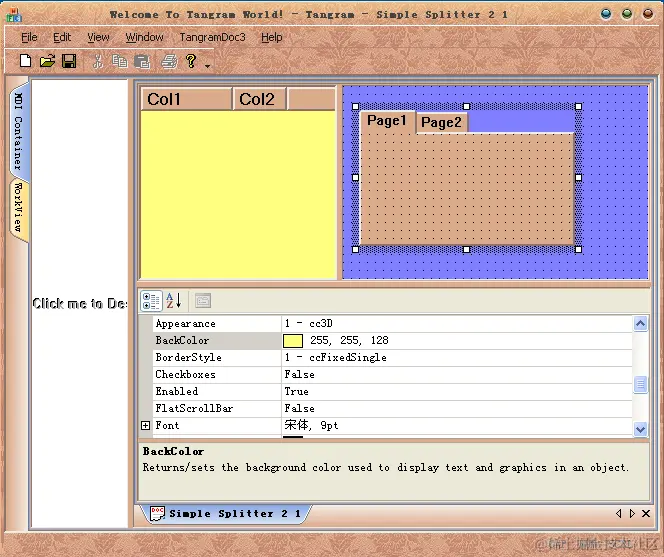Click the BackColor yellow color swatch

click(x=293, y=341)
